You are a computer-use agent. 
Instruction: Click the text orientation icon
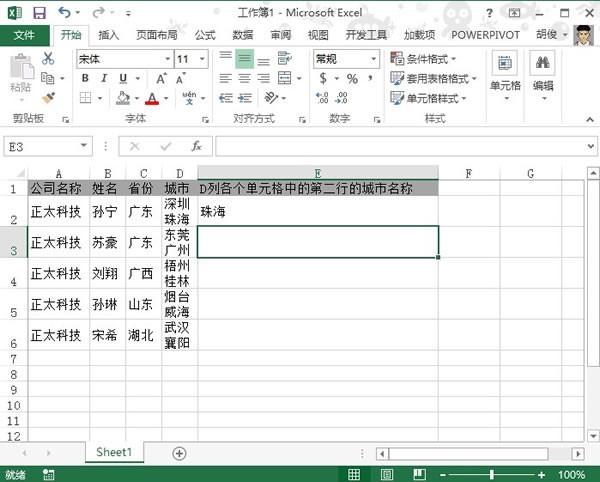[x=271, y=98]
